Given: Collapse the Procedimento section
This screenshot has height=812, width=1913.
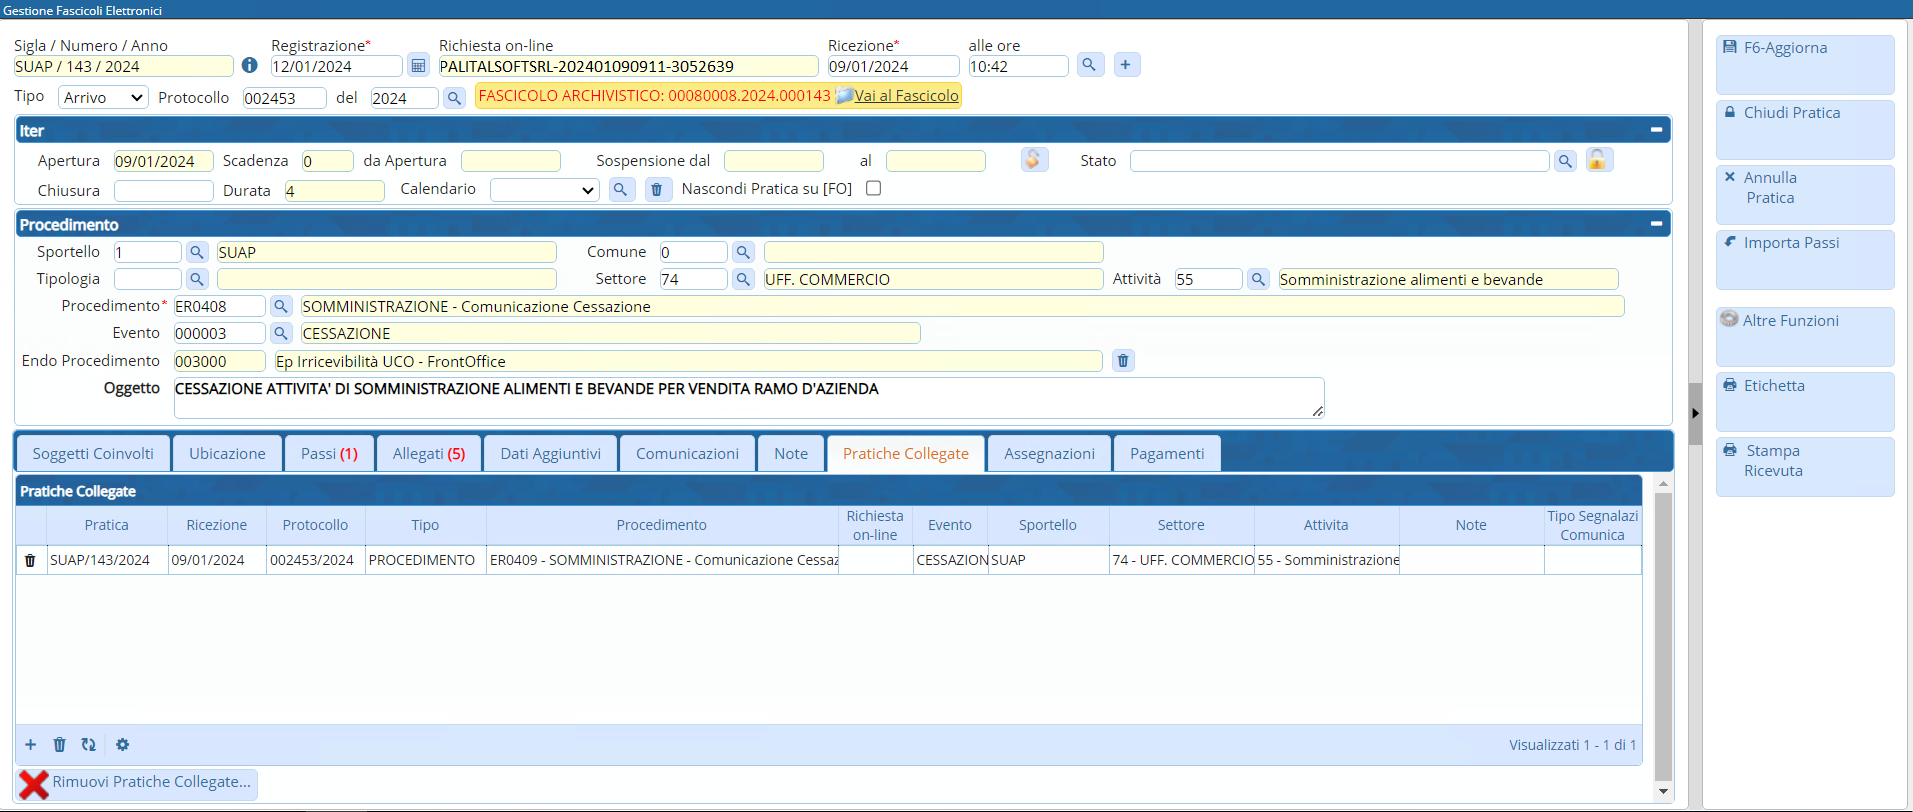Looking at the screenshot, I should click(x=1656, y=224).
